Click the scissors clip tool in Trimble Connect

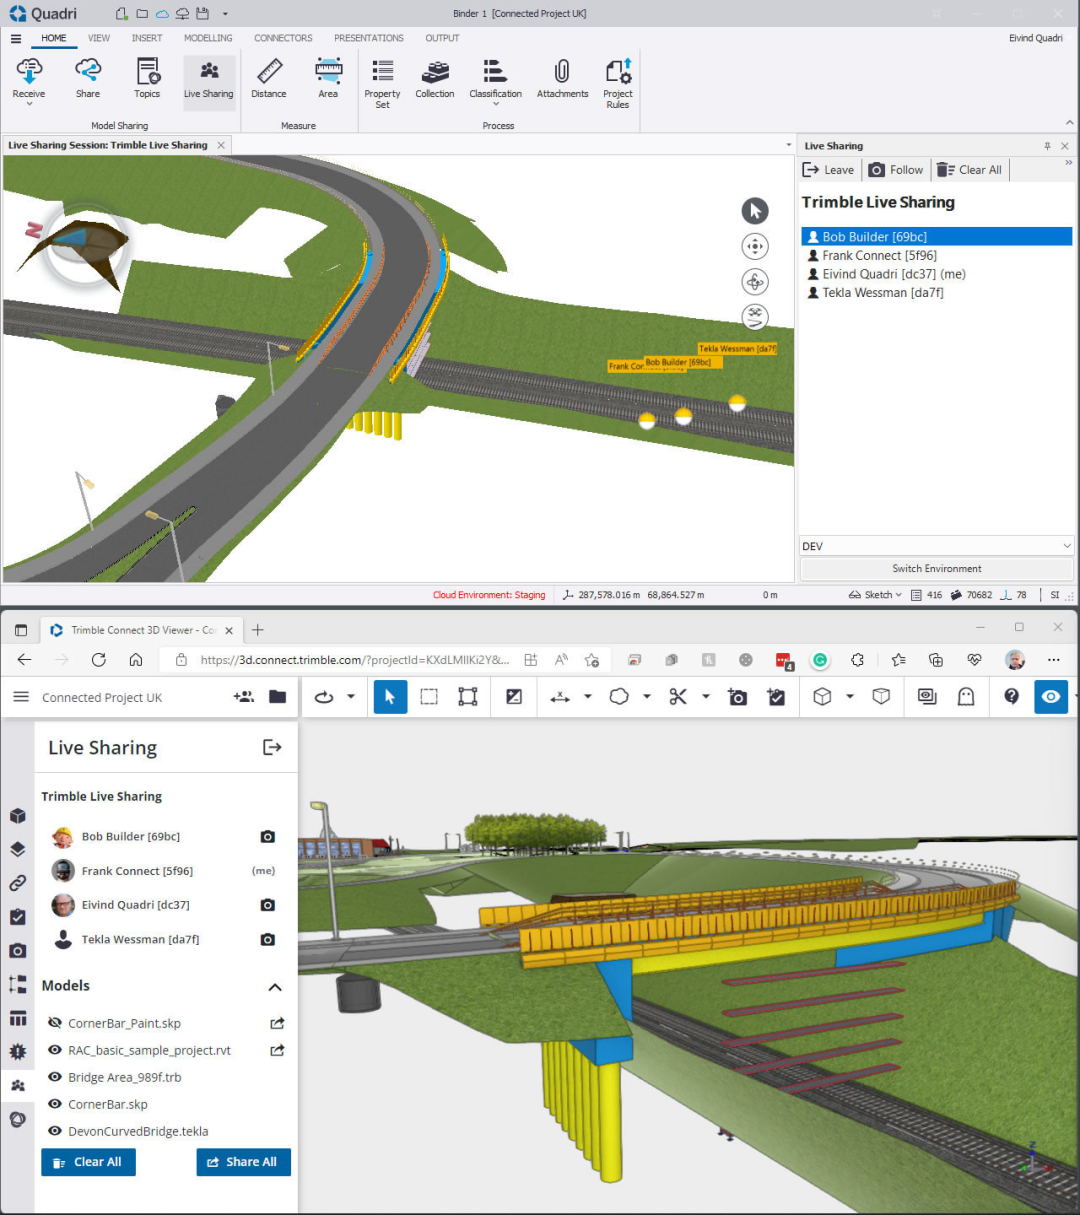click(x=678, y=697)
